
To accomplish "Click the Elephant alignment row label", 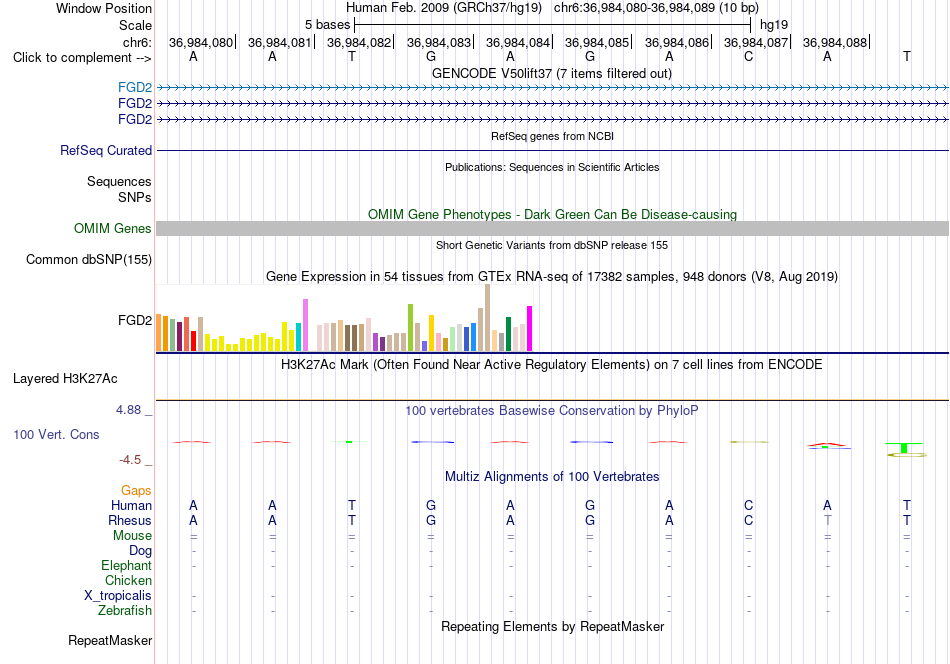I will click(126, 565).
